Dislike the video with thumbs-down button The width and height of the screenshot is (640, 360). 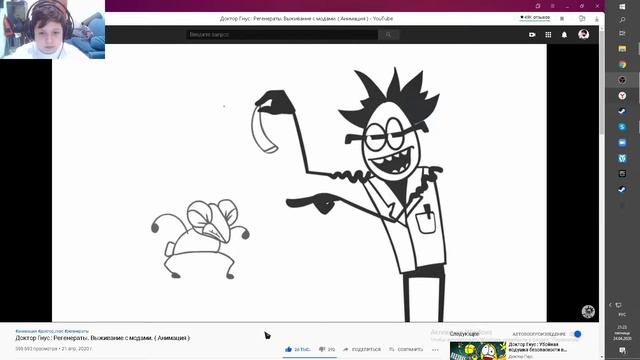click(x=327, y=349)
